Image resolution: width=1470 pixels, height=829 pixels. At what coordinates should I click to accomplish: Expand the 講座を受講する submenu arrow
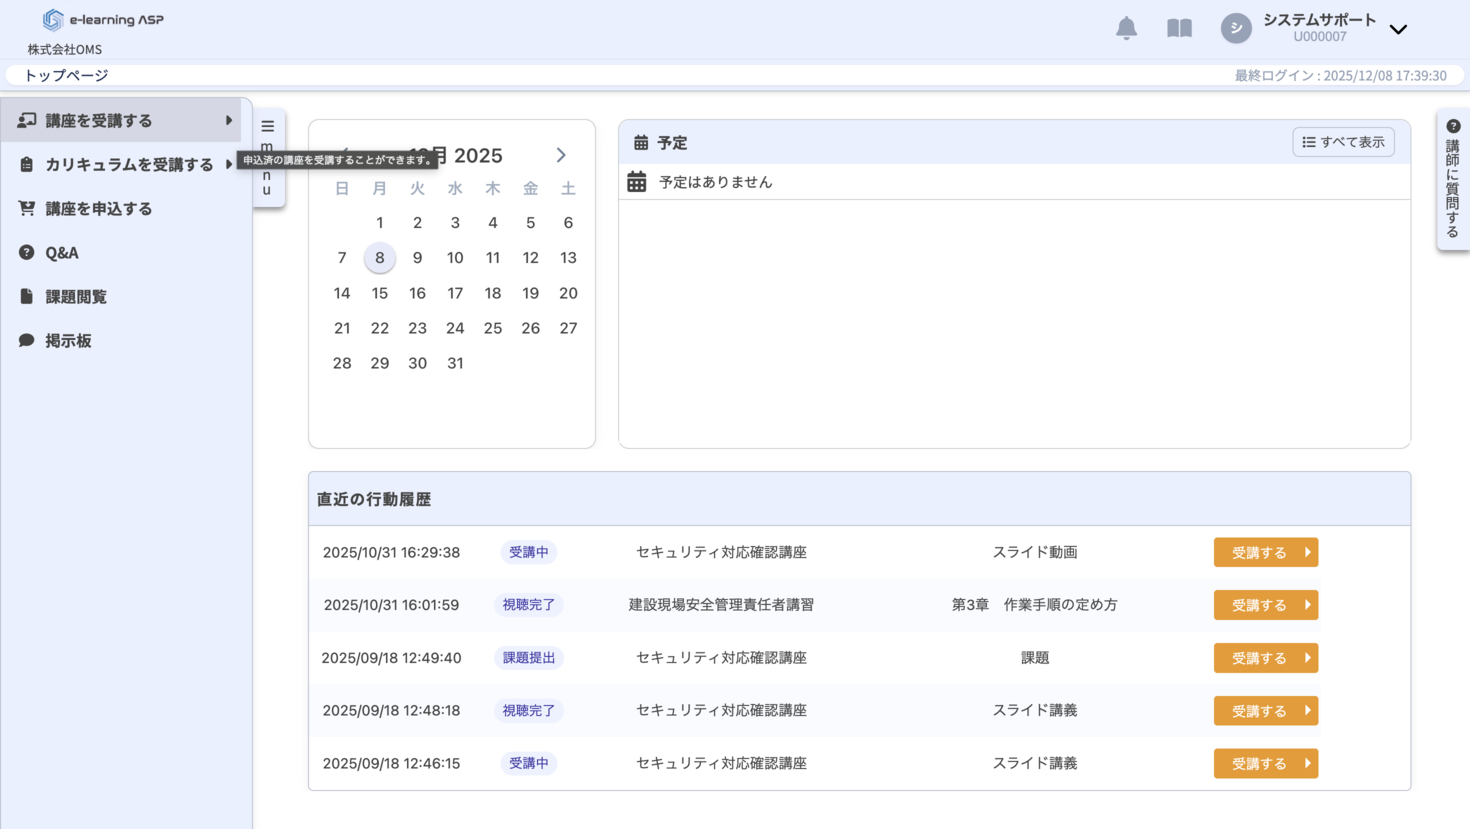pos(229,121)
